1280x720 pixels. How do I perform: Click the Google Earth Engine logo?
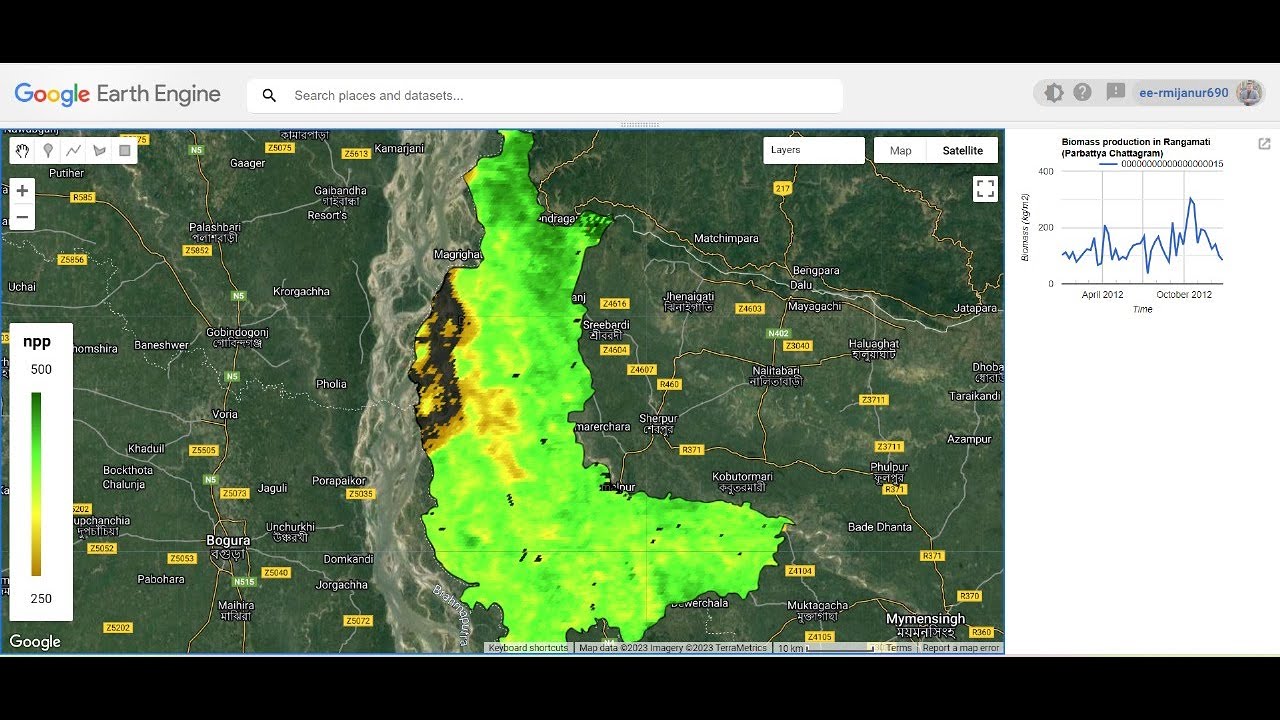coord(117,94)
